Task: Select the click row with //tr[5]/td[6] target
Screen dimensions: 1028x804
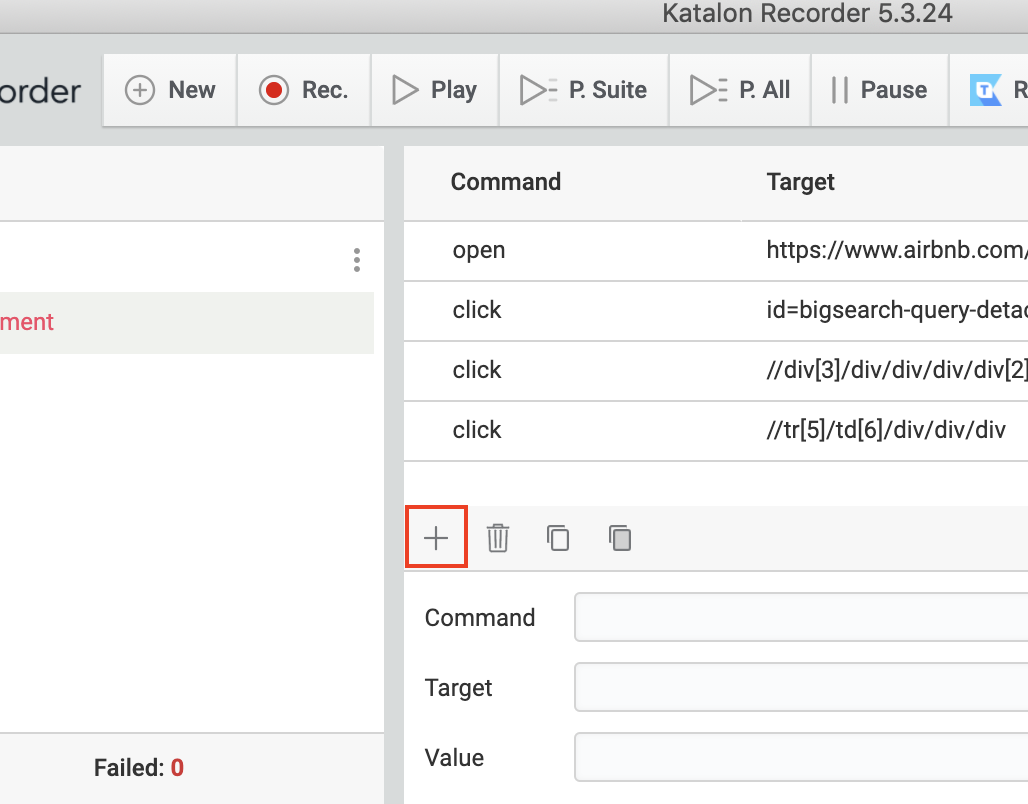Action: coord(716,431)
